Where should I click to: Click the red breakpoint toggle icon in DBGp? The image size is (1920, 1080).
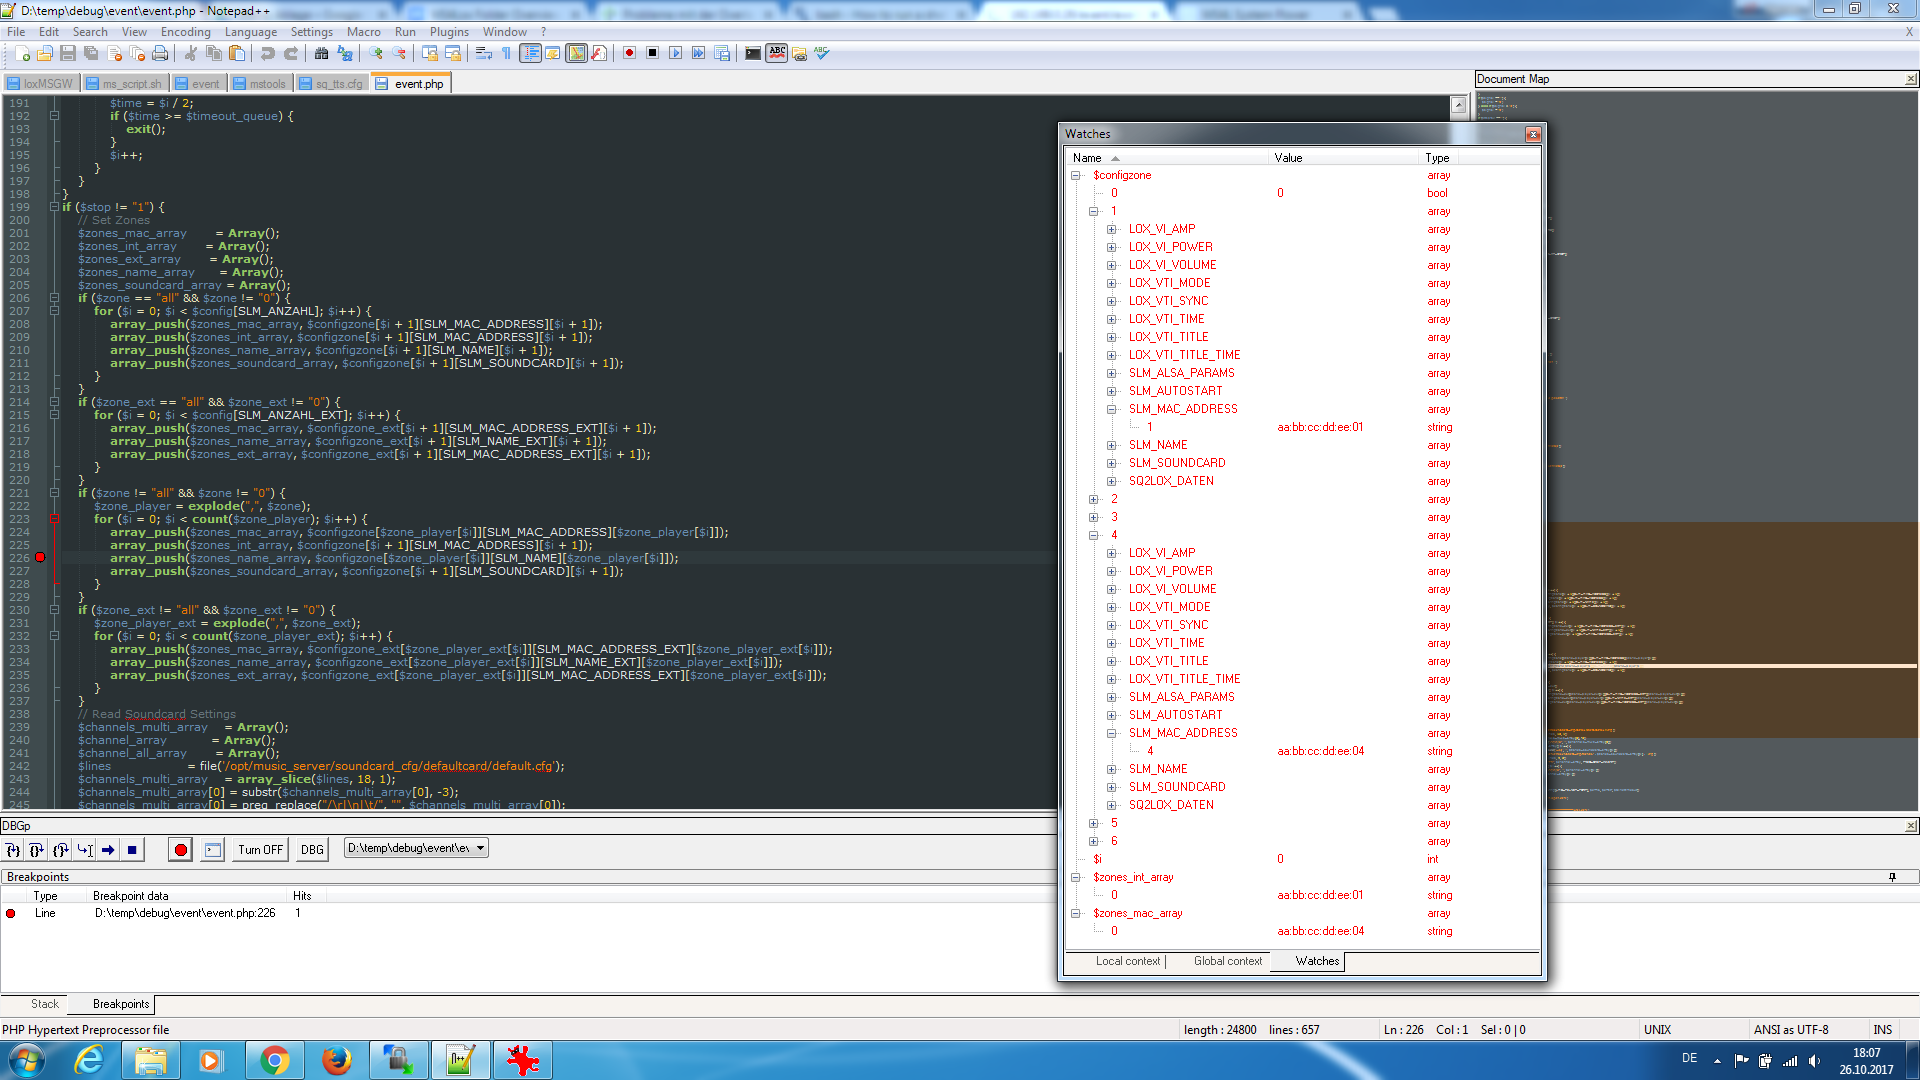coord(180,850)
